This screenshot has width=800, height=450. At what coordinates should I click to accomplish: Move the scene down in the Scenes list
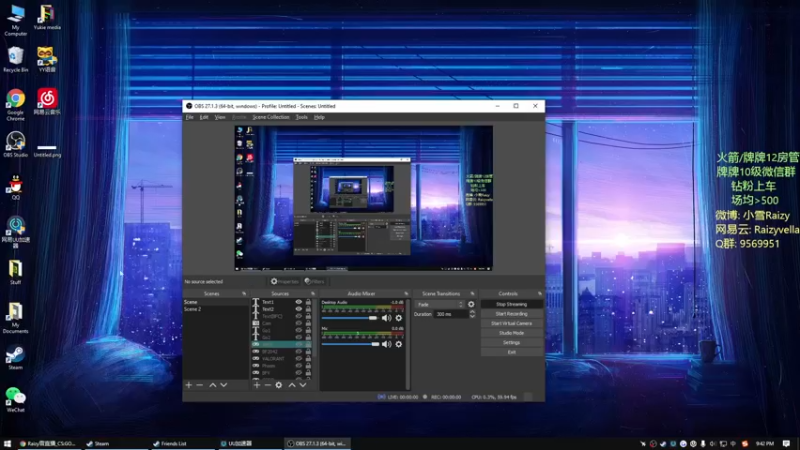(x=223, y=385)
